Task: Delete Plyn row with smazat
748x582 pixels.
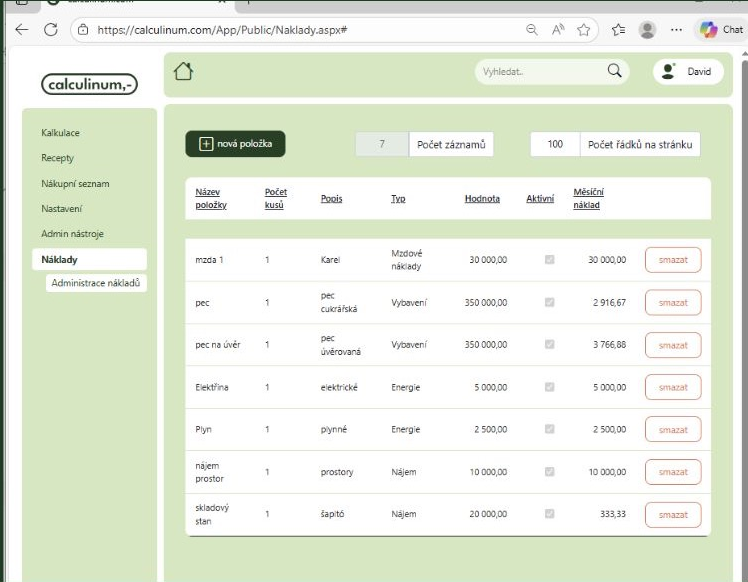Action: (x=673, y=429)
